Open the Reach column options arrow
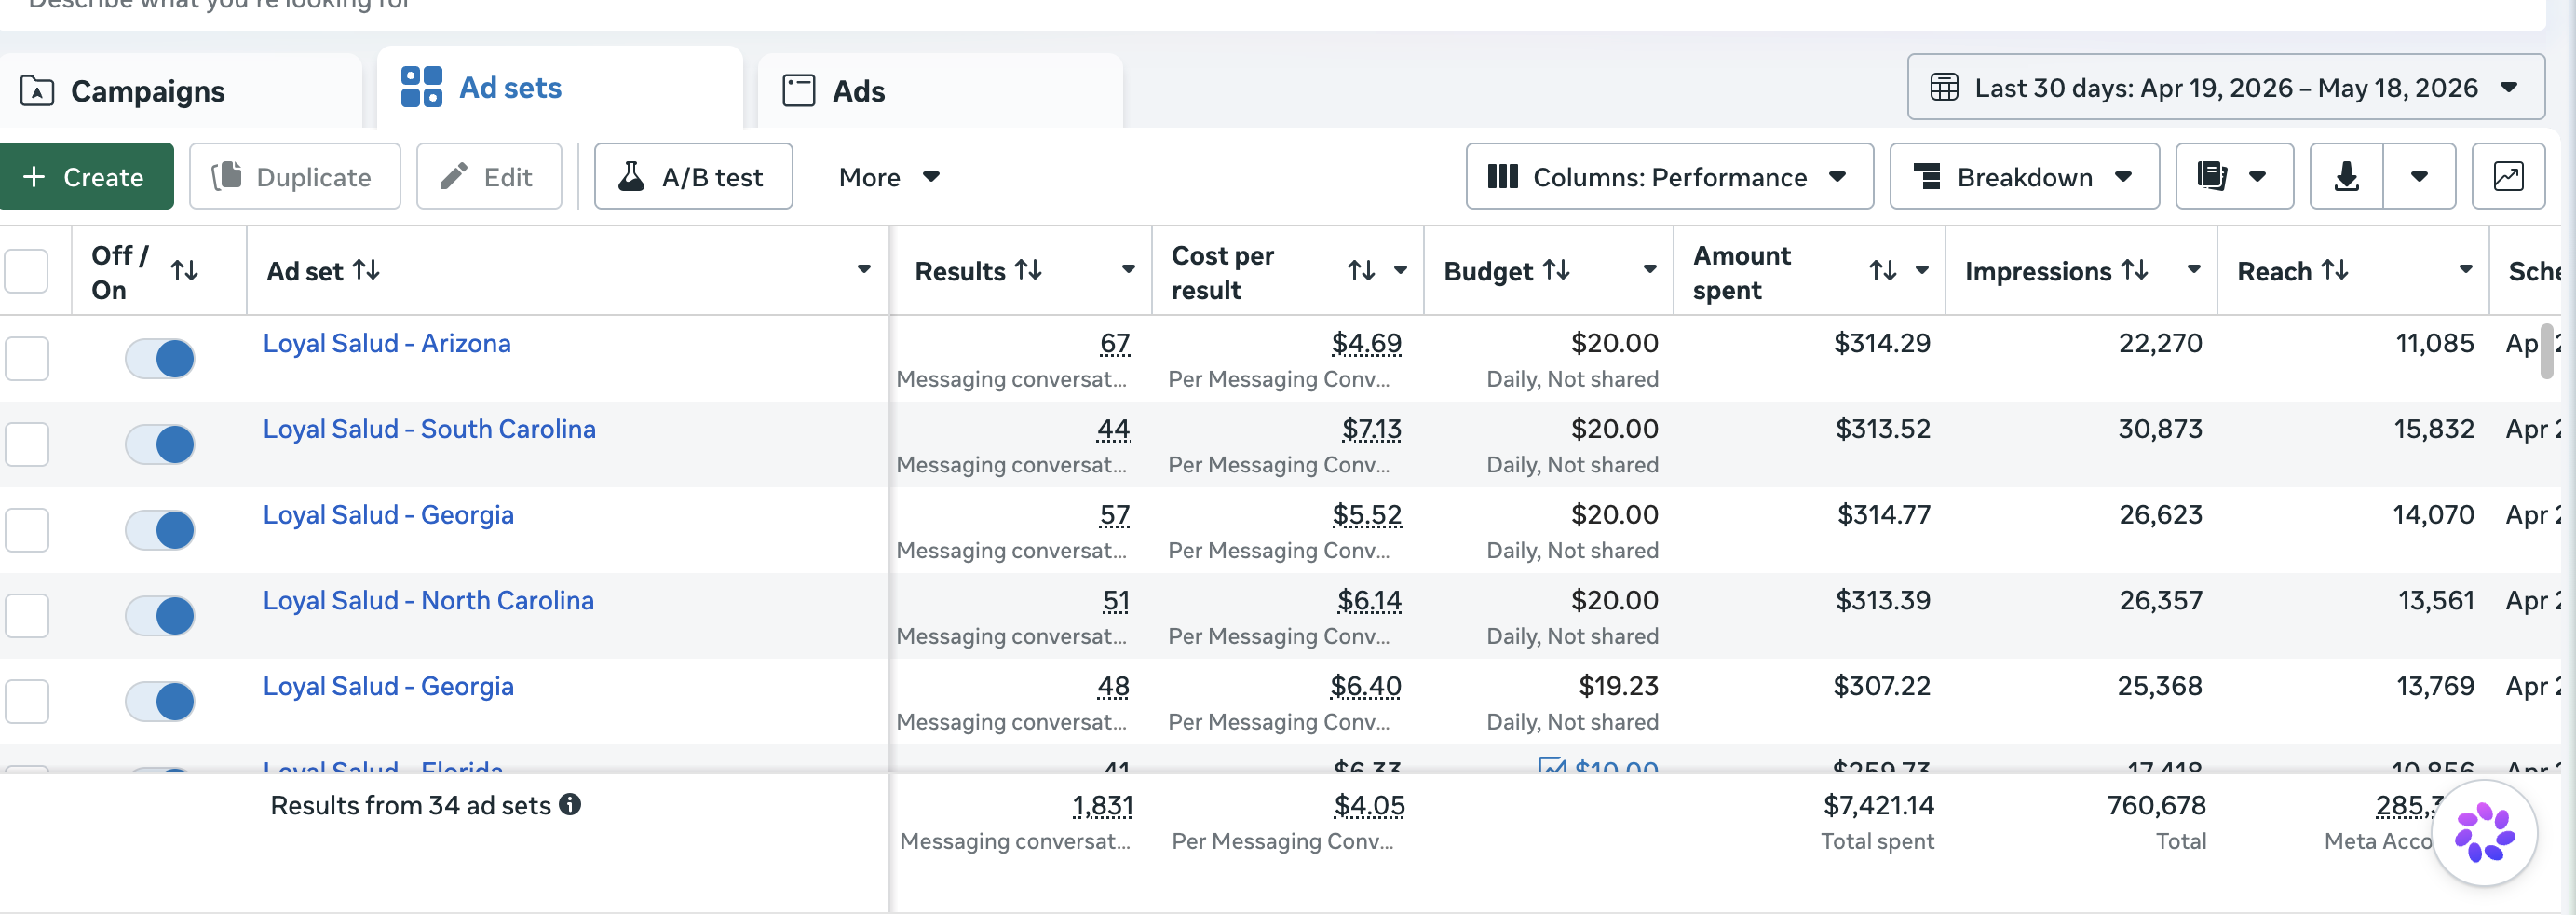 [x=2466, y=270]
